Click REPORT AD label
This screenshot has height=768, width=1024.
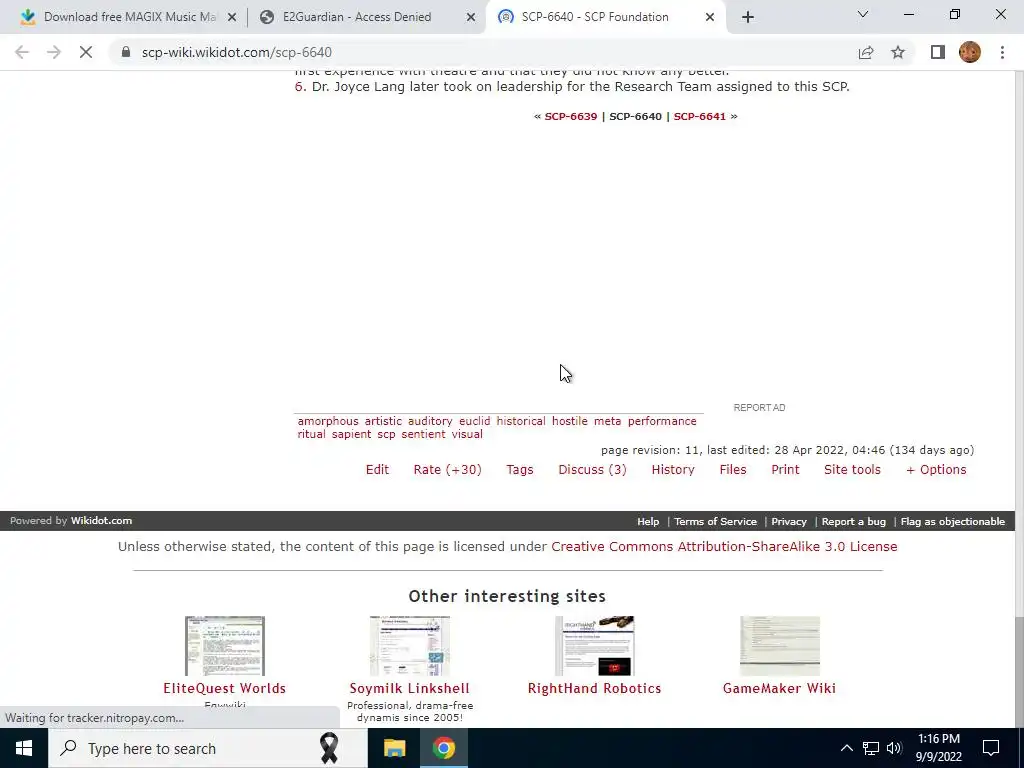(x=759, y=408)
